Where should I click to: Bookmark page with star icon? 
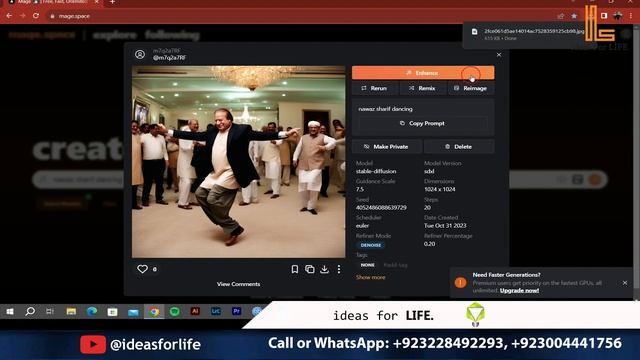(574, 16)
